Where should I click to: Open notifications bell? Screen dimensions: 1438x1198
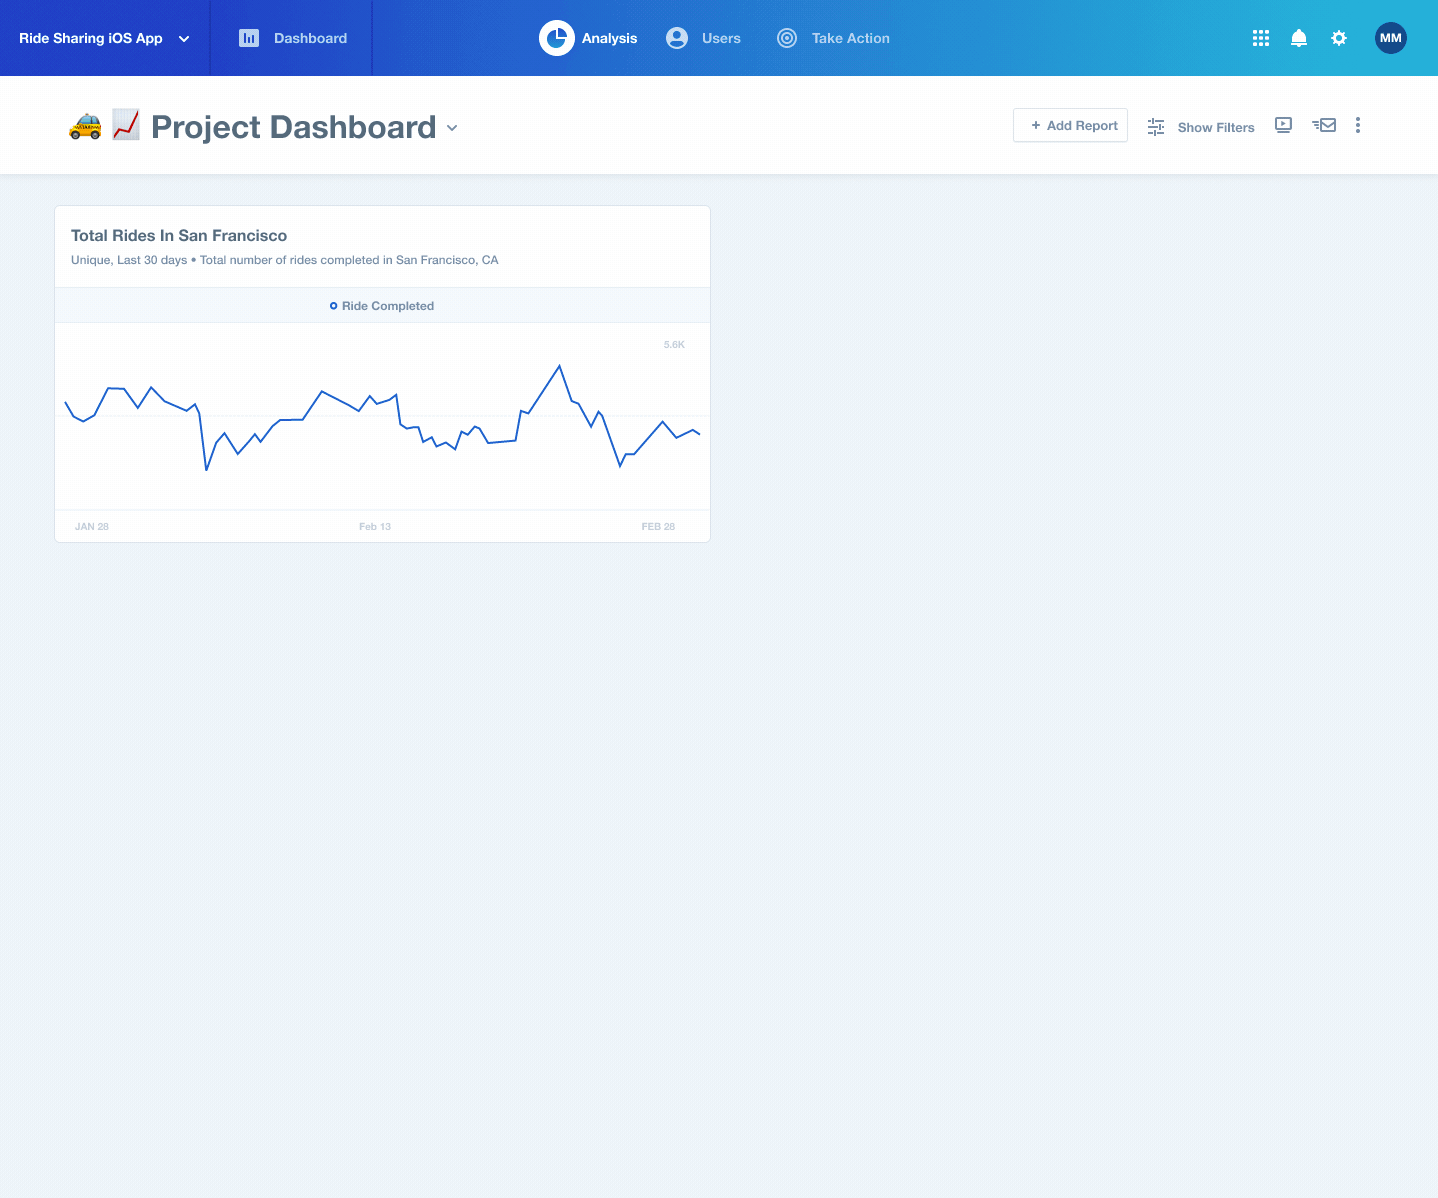(x=1299, y=38)
